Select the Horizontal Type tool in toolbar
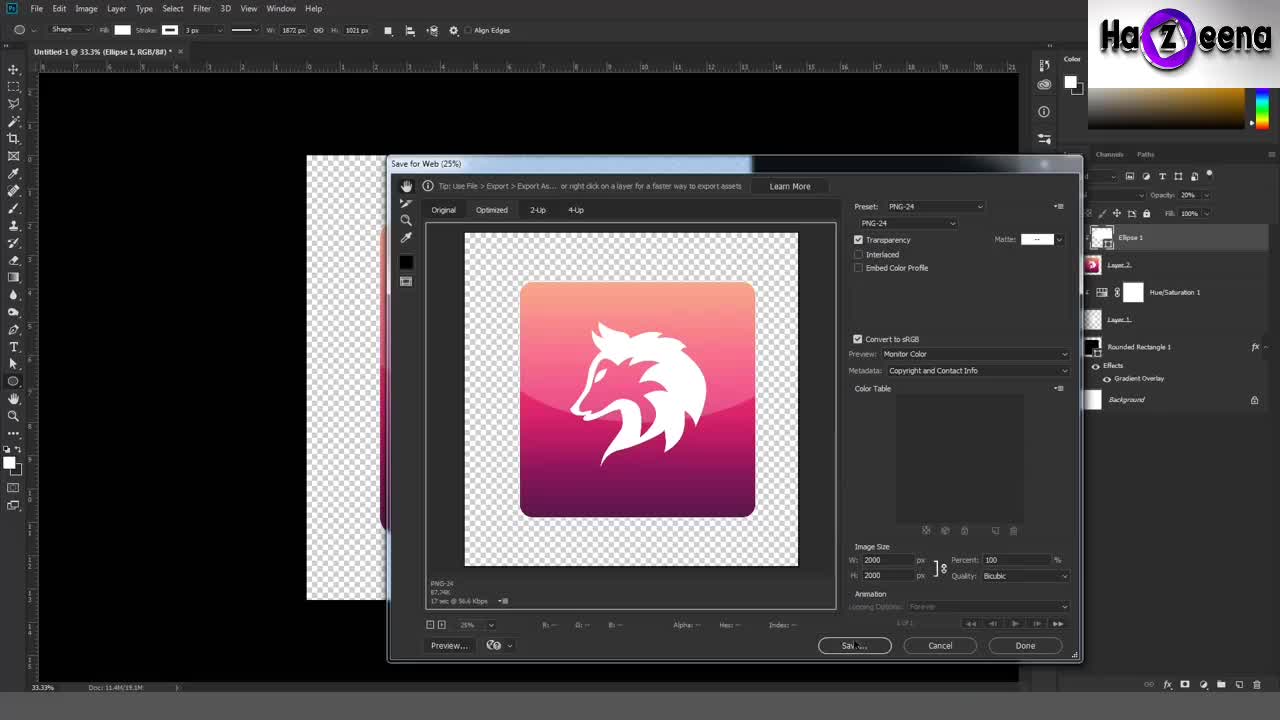The height and width of the screenshot is (720, 1280). (14, 347)
